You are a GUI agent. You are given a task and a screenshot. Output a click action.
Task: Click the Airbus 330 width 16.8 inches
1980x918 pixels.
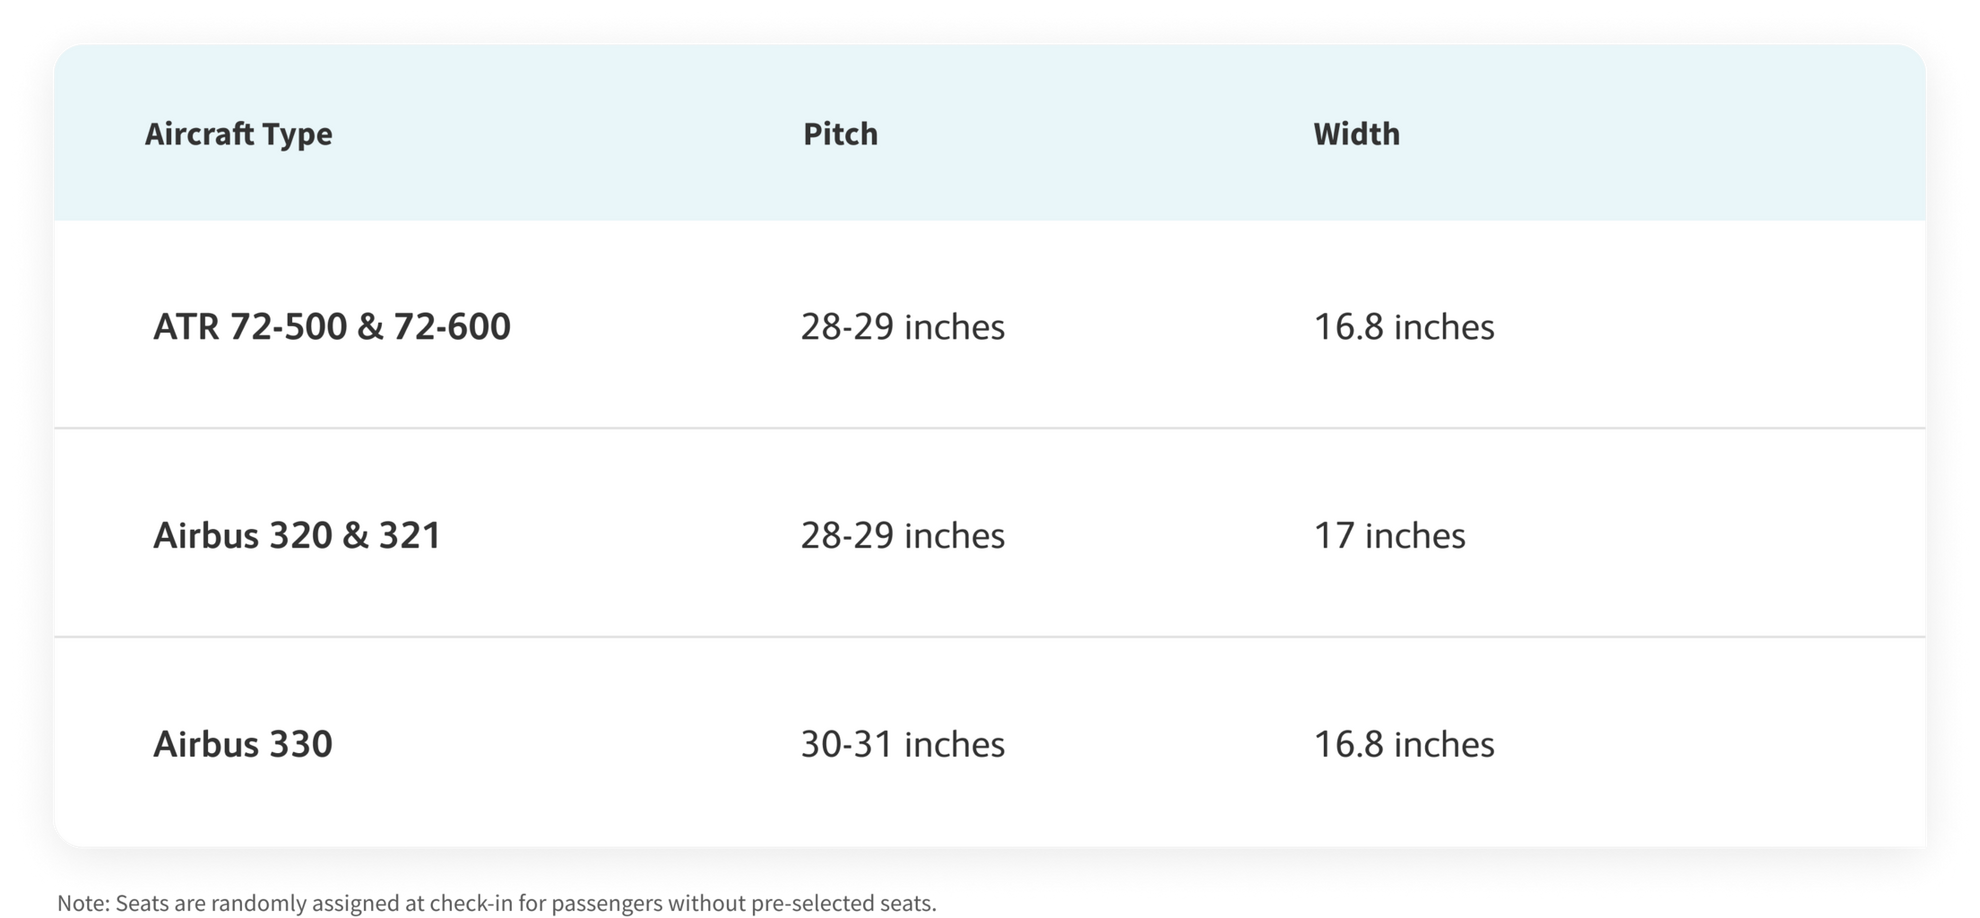coord(1404,745)
